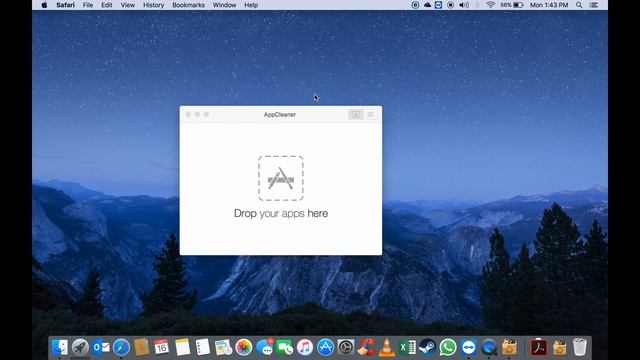Open Reminders from the dock

pyautogui.click(x=203, y=347)
